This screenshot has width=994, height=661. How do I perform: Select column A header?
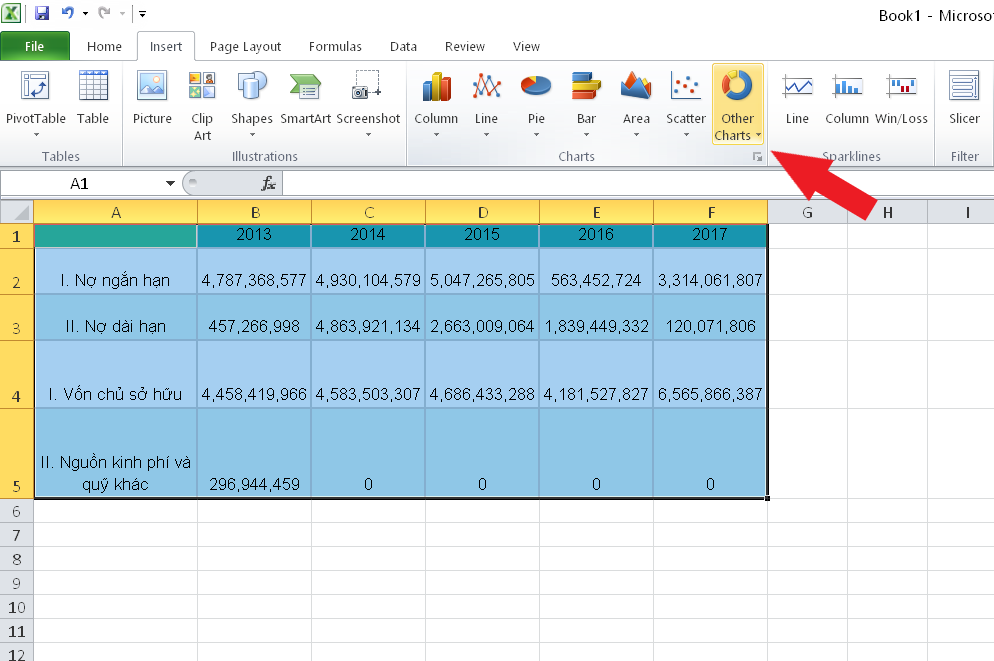coord(115,212)
